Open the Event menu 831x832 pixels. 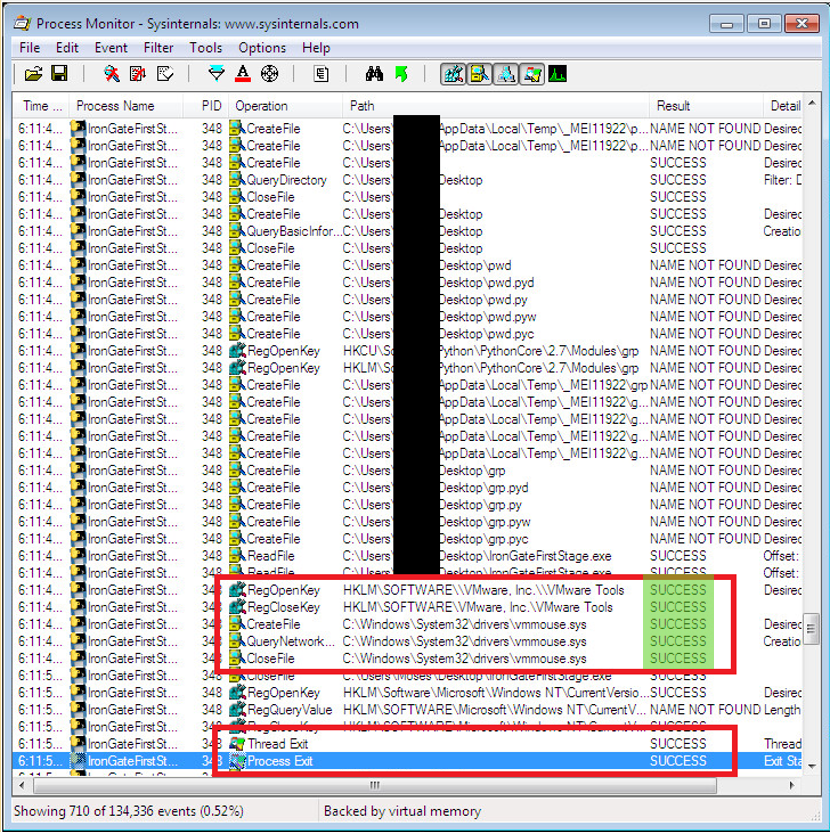111,48
